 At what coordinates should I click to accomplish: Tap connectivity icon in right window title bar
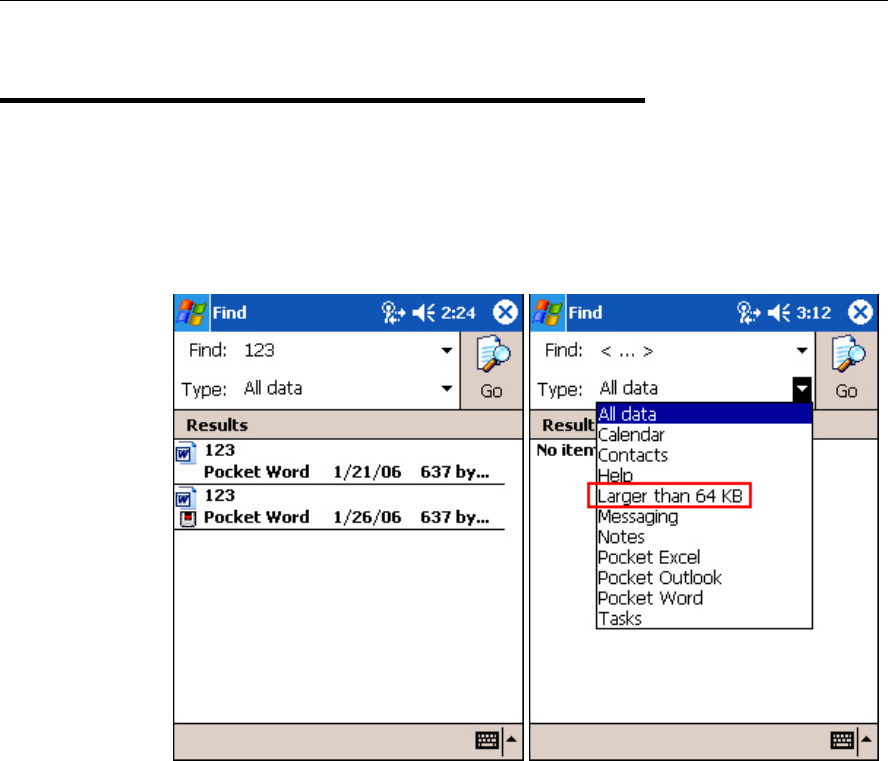tap(748, 313)
